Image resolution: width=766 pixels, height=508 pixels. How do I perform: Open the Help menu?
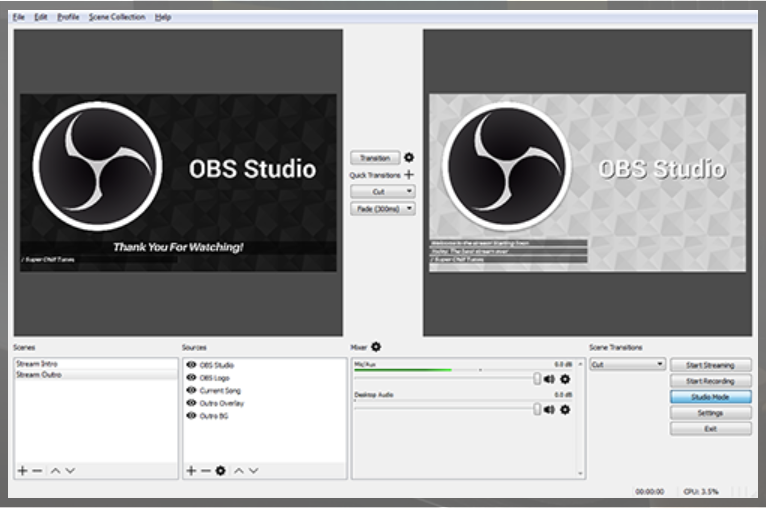(x=163, y=17)
